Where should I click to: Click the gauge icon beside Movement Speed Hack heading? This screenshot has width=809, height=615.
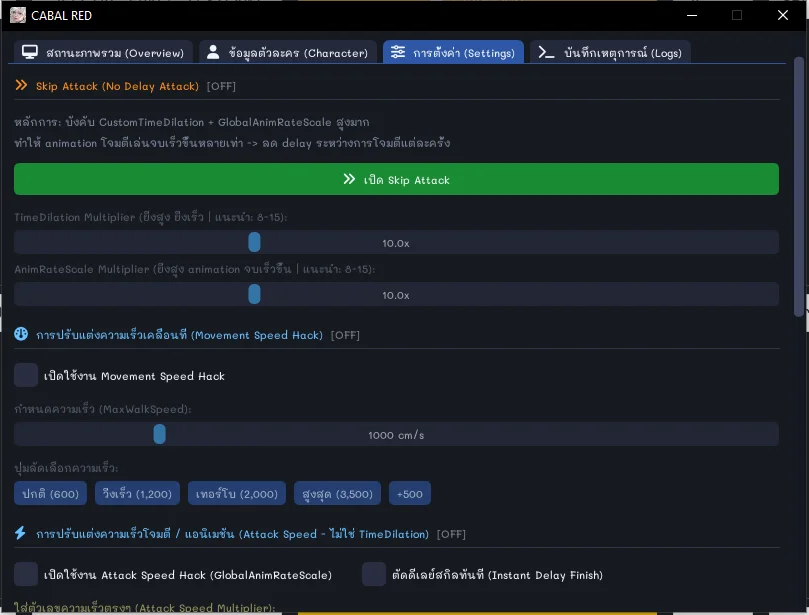tap(21, 334)
